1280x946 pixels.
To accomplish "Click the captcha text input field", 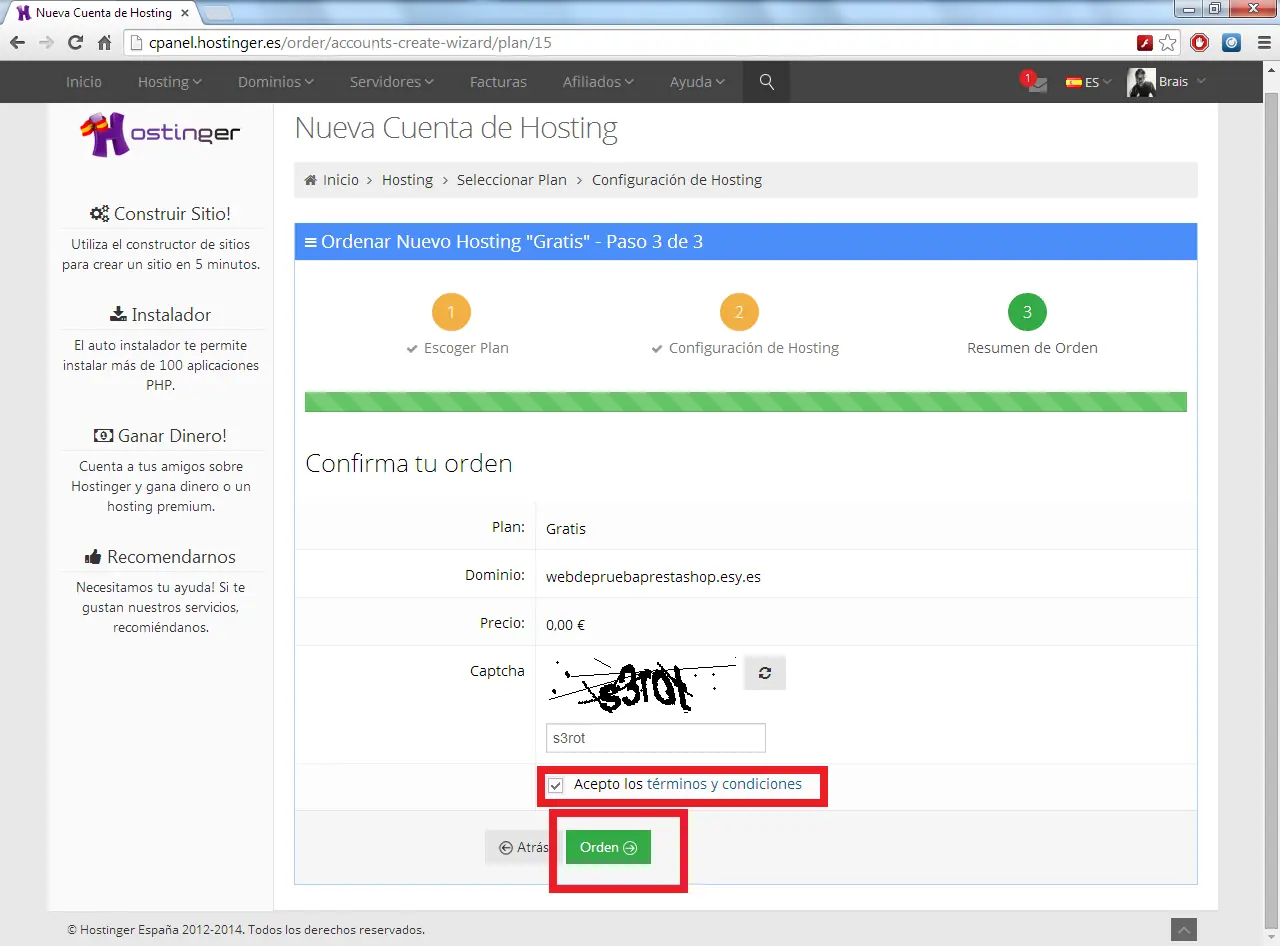I will coord(656,738).
